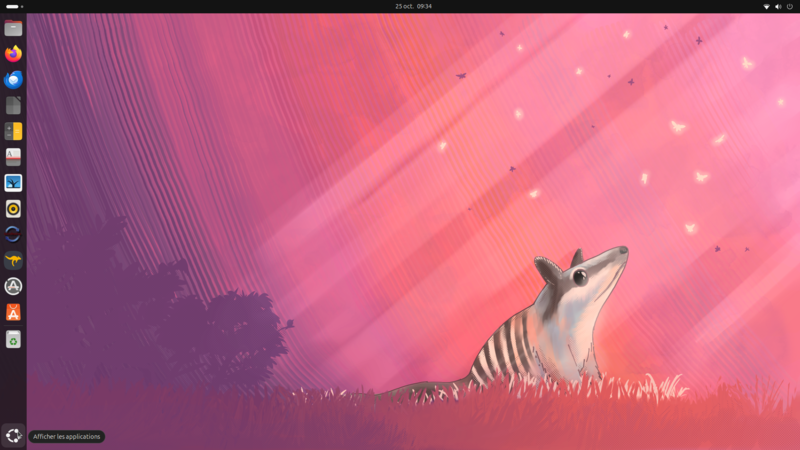800x450 pixels.
Task: Open the Files manager from the dock
Action: 13,28
